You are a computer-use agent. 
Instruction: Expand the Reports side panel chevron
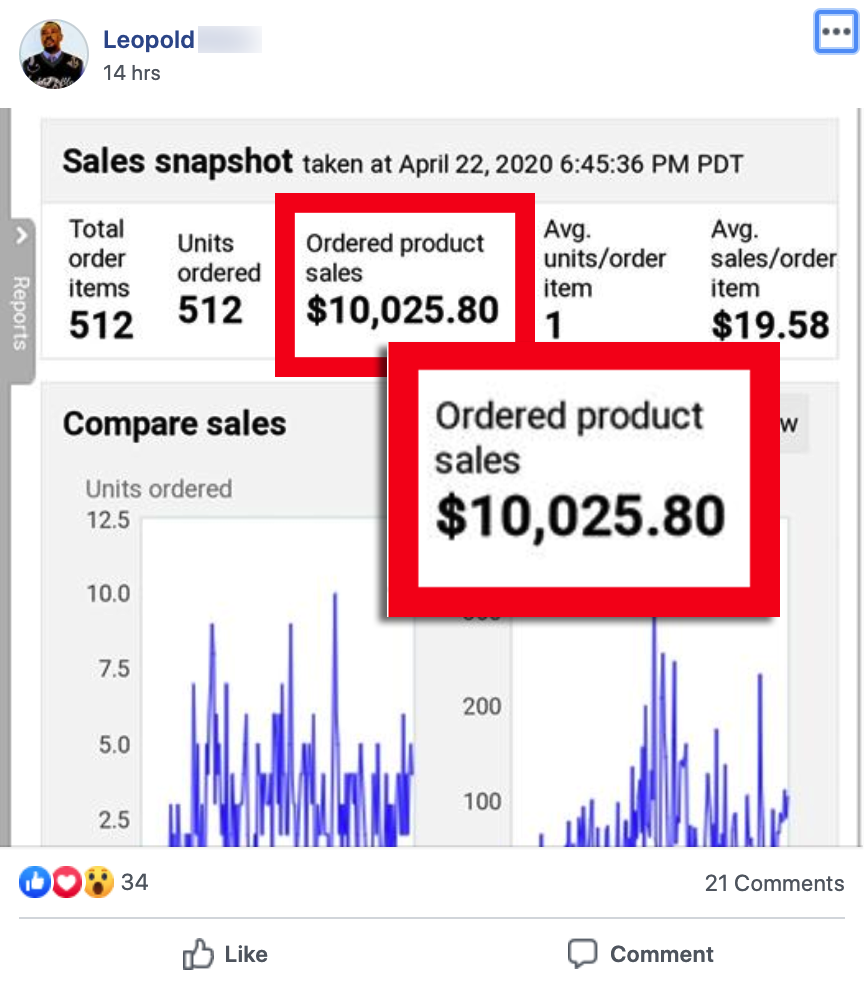[21, 237]
